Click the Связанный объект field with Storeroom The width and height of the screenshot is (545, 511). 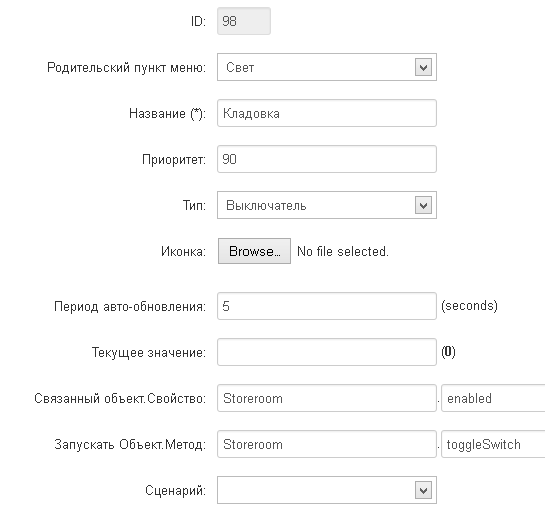coord(327,398)
